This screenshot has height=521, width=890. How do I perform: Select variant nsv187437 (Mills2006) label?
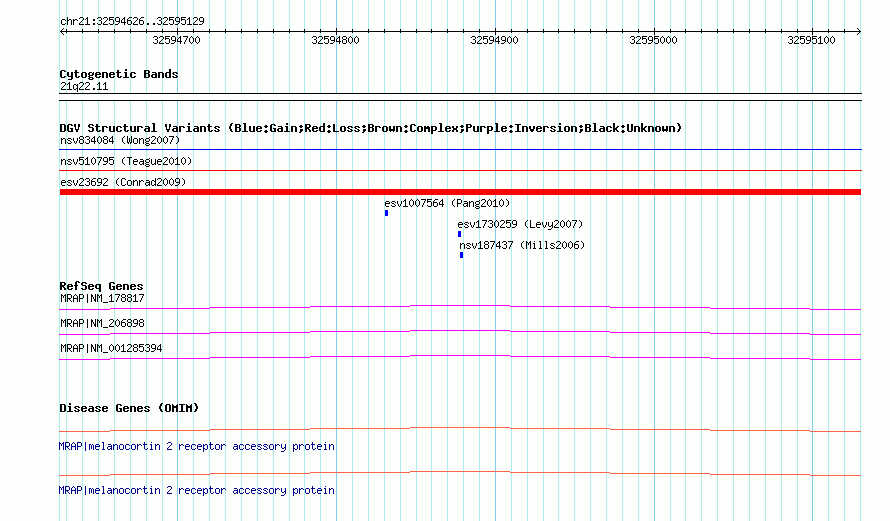(522, 245)
